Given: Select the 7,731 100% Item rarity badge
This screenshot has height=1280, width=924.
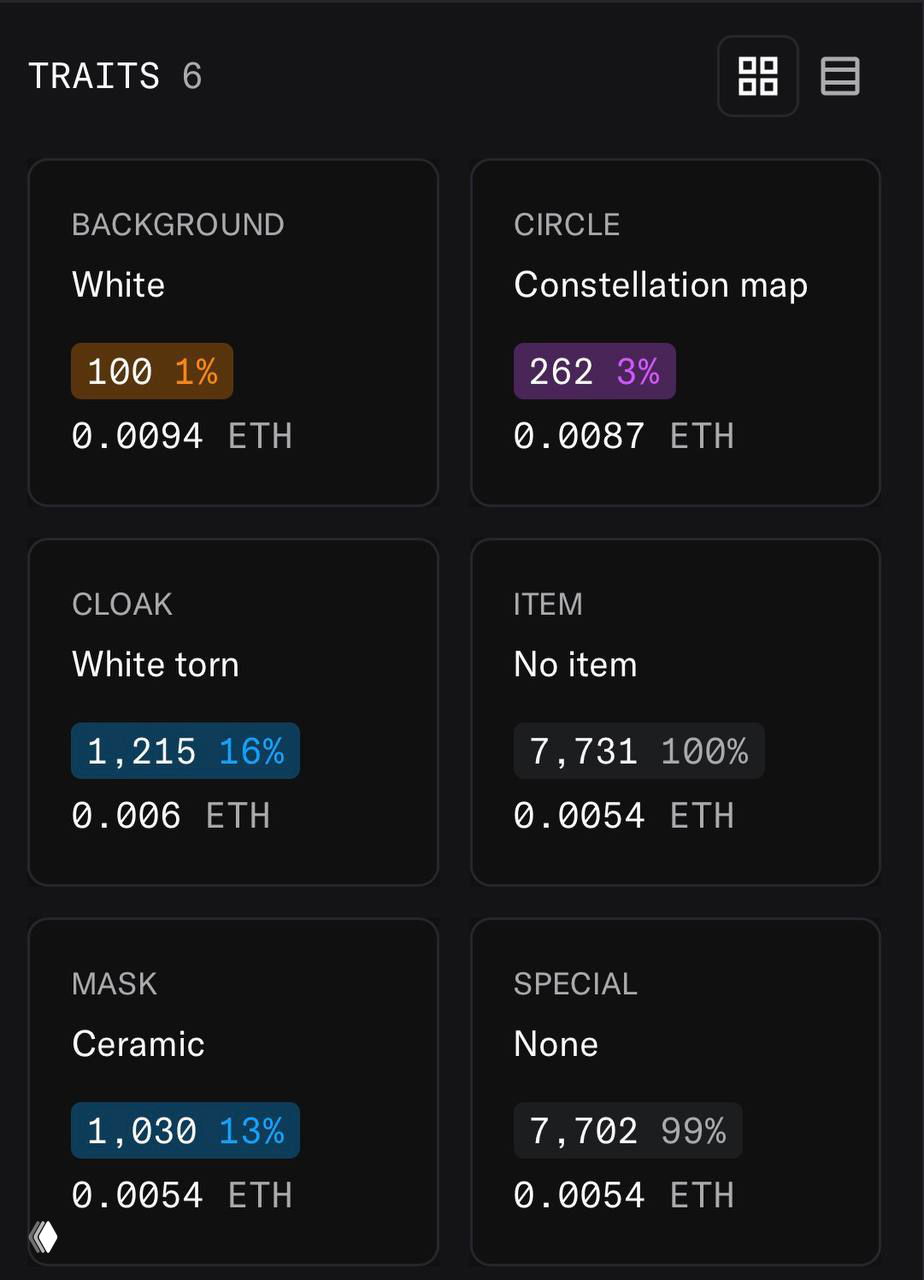Looking at the screenshot, I should tap(638, 750).
